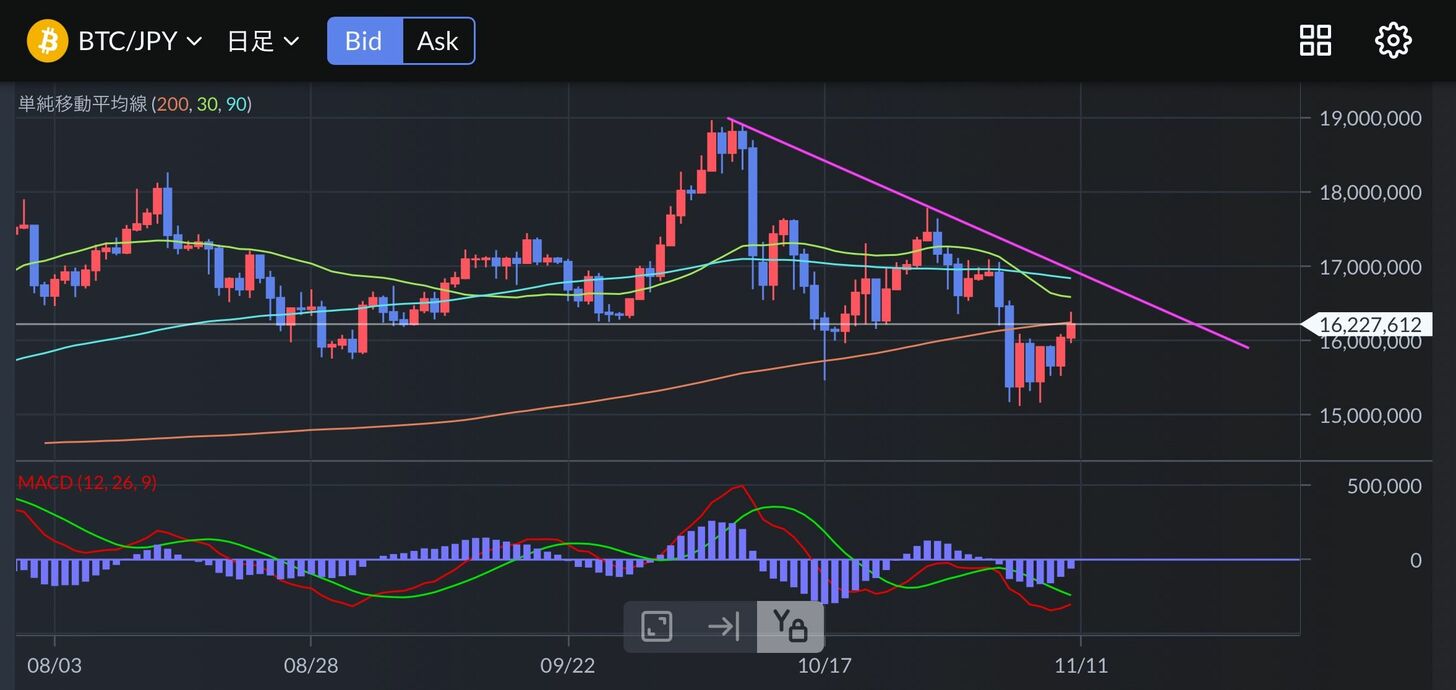Click the cyan 90 moving average period
This screenshot has width=1456, height=690.
[x=236, y=104]
